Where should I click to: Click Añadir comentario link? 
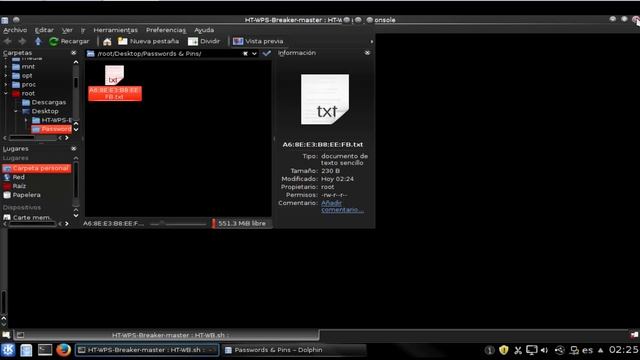pyautogui.click(x=342, y=206)
